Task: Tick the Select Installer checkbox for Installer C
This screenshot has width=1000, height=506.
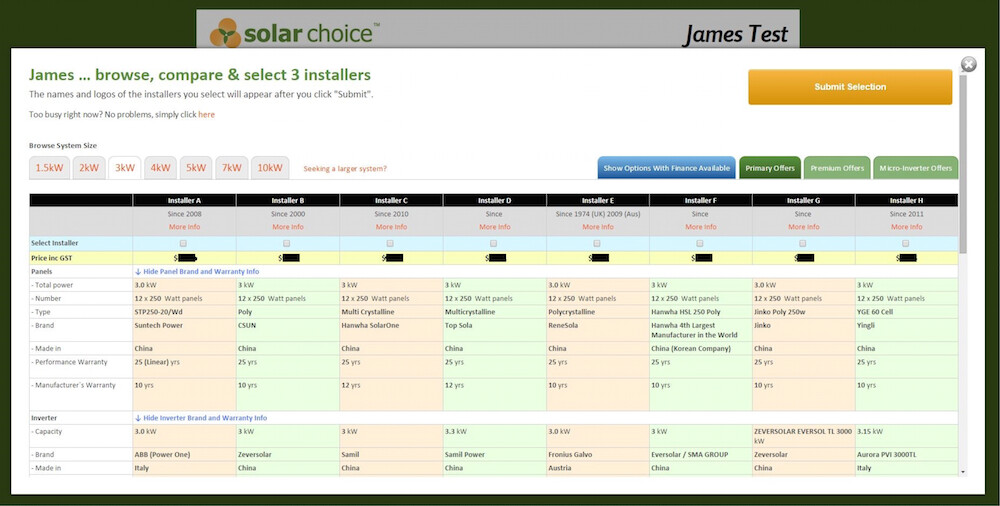Action: (390, 243)
